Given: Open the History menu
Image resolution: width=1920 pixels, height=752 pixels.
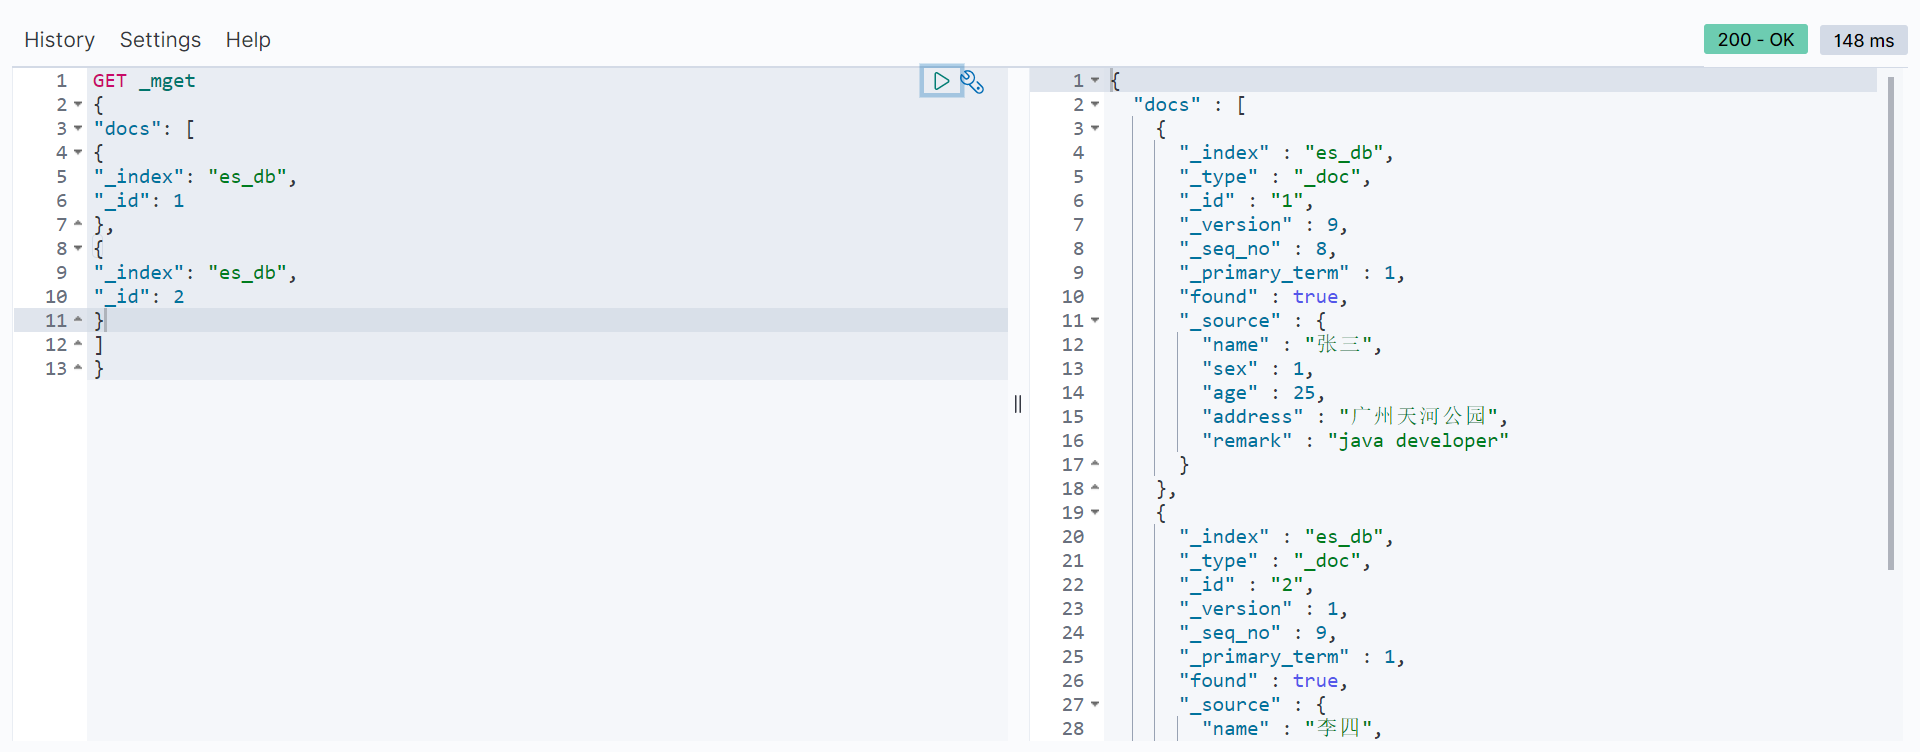Looking at the screenshot, I should click(59, 40).
